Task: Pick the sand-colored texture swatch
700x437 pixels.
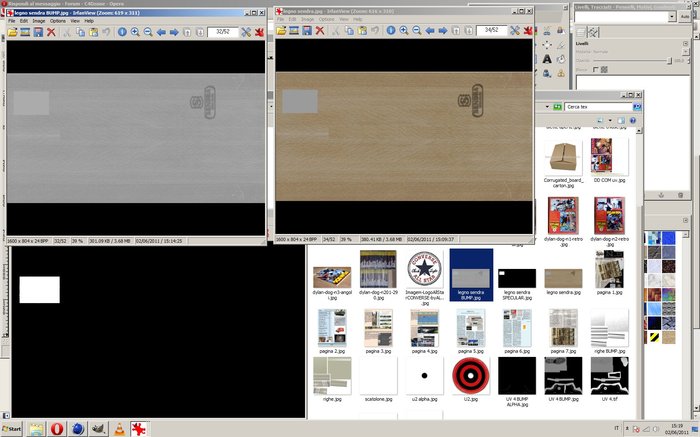Action: click(x=668, y=337)
